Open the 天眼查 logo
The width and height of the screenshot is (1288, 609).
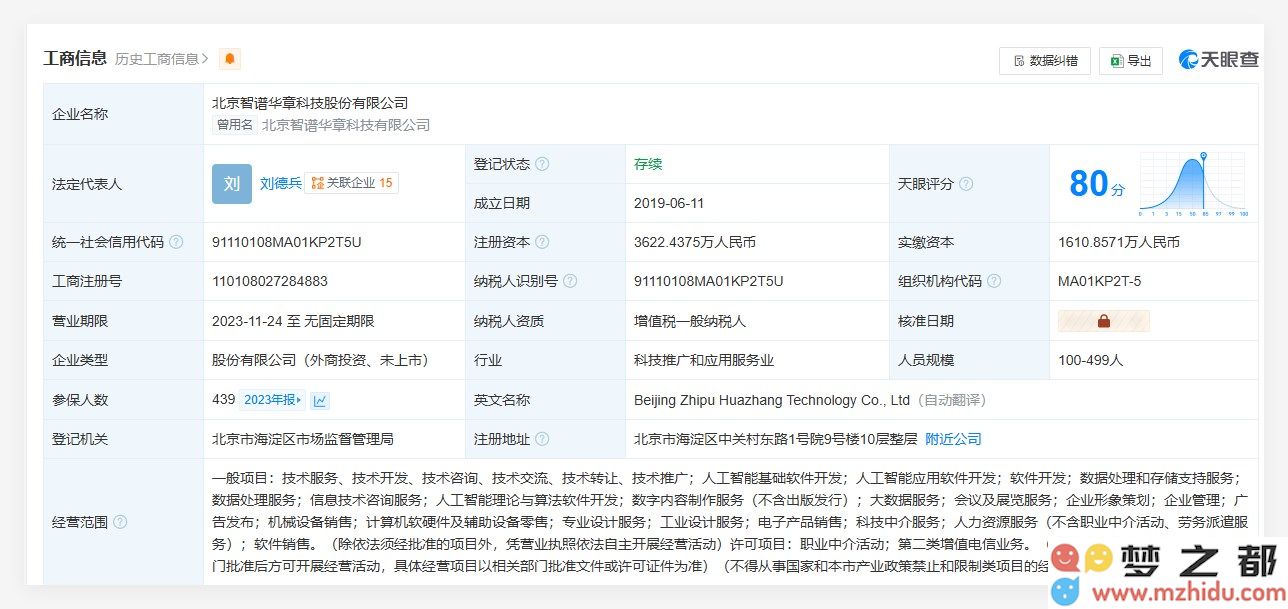(x=1218, y=60)
